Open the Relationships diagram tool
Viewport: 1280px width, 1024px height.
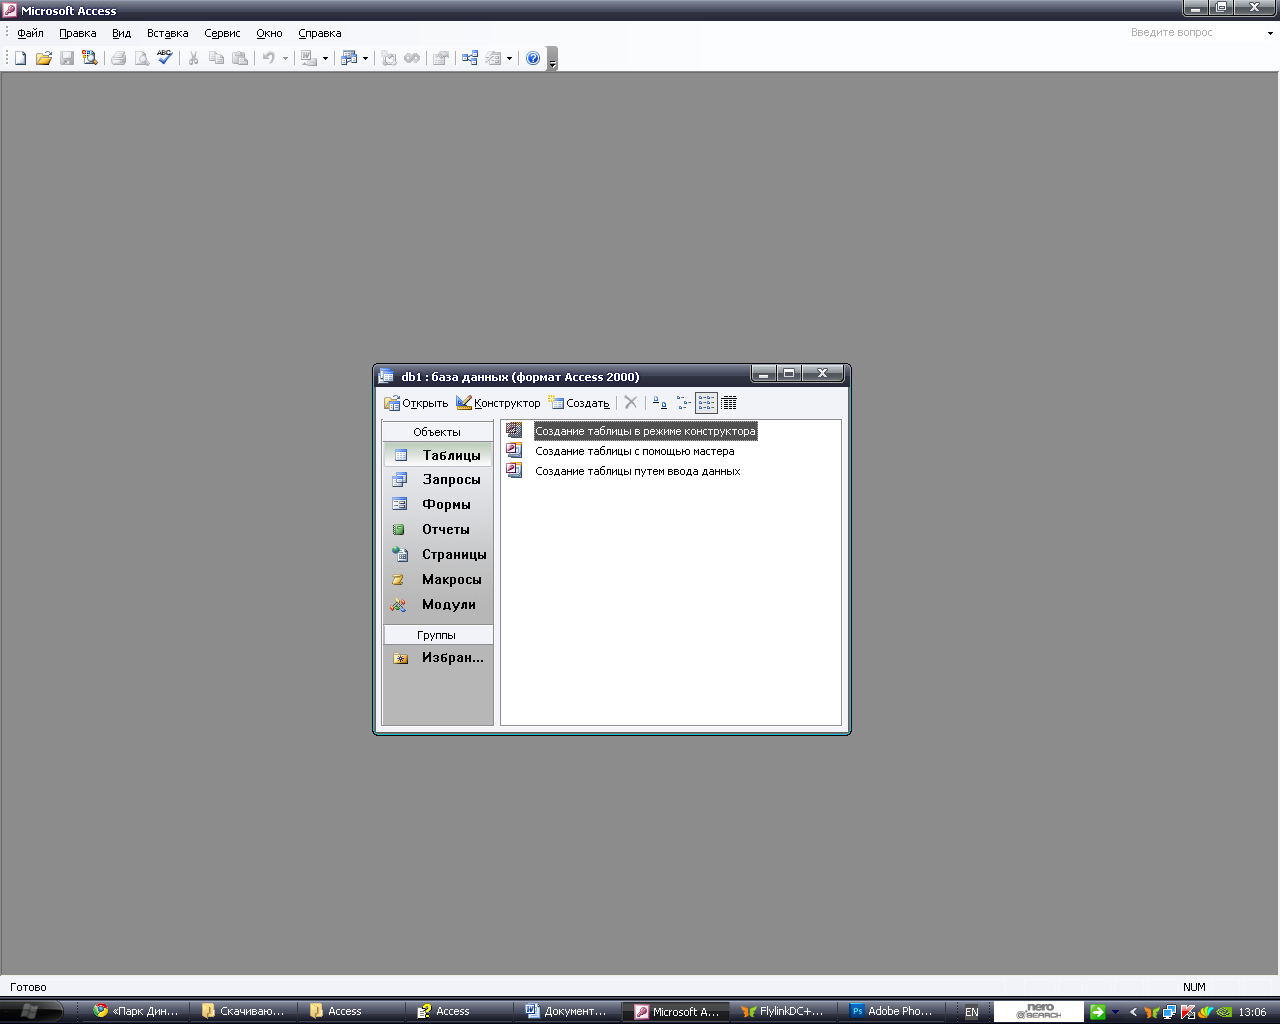click(x=470, y=58)
